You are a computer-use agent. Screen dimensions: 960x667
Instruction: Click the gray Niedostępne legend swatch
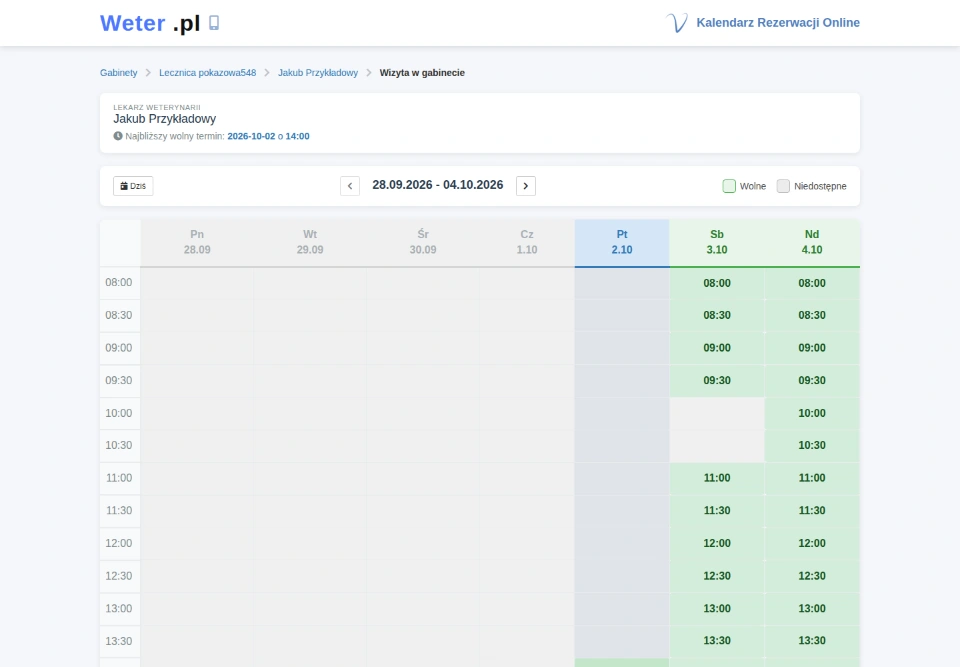[x=783, y=186]
